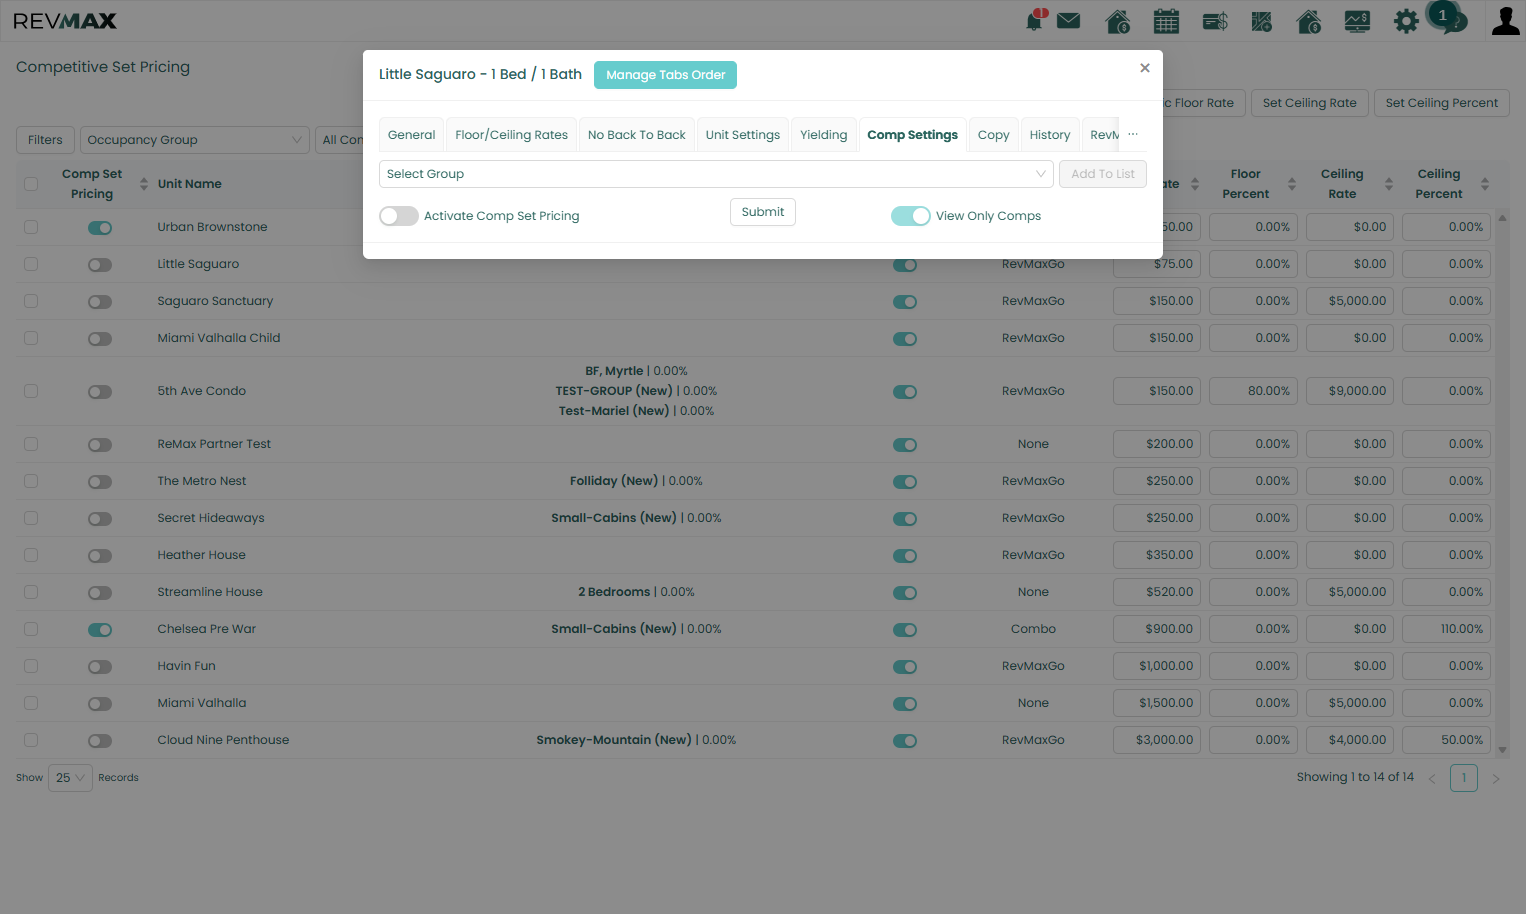Click the credit card dollar icon
Image resolution: width=1526 pixels, height=914 pixels.
[1215, 20]
